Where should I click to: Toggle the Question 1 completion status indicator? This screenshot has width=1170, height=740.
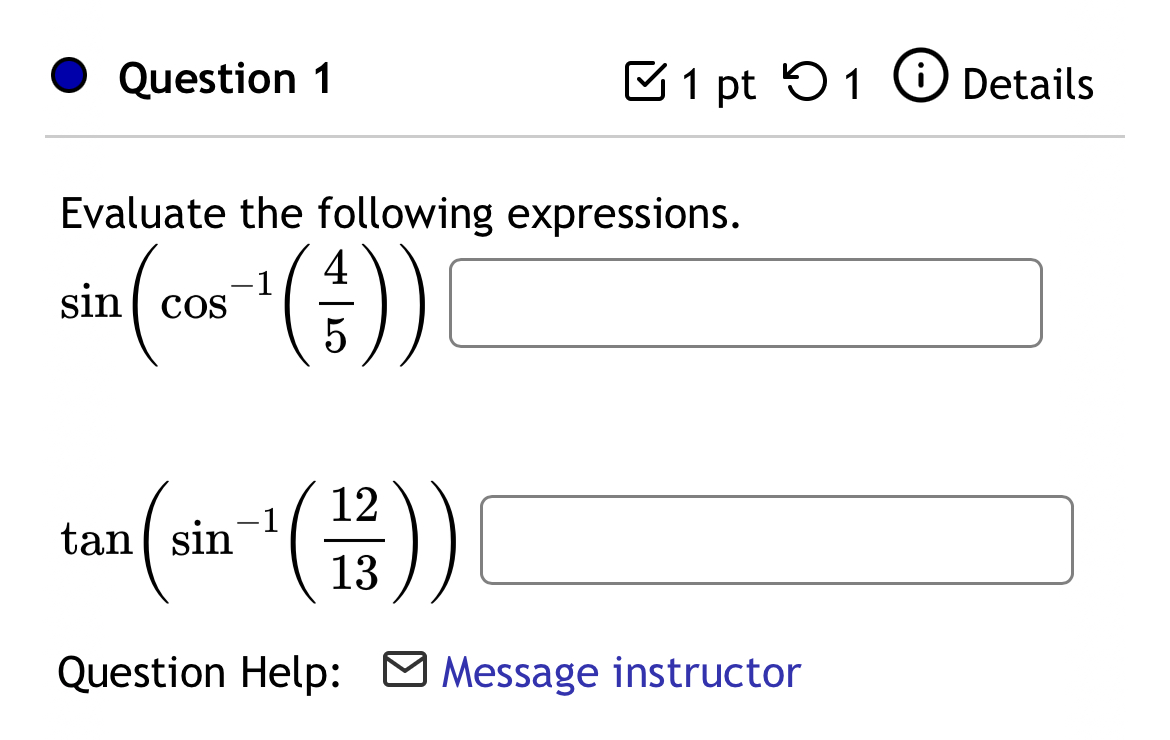click(x=69, y=75)
